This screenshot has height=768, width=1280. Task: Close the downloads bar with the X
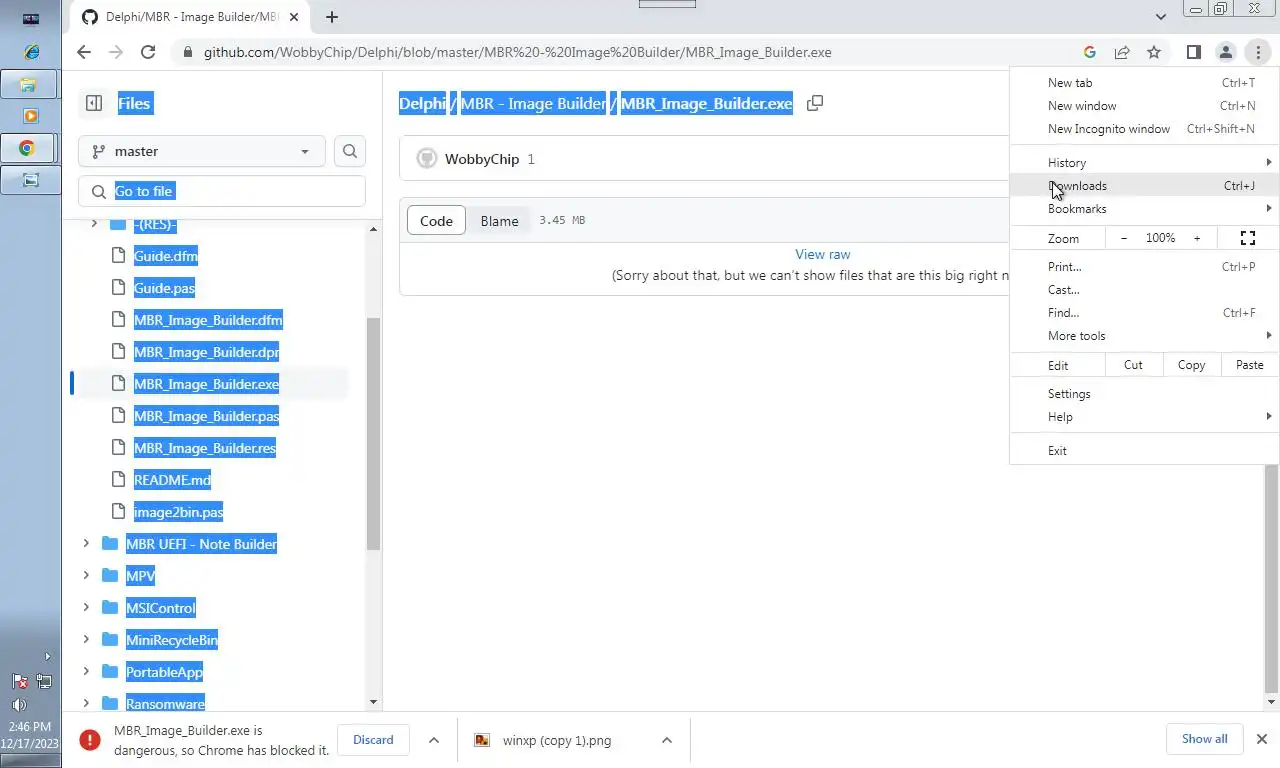click(x=1261, y=739)
